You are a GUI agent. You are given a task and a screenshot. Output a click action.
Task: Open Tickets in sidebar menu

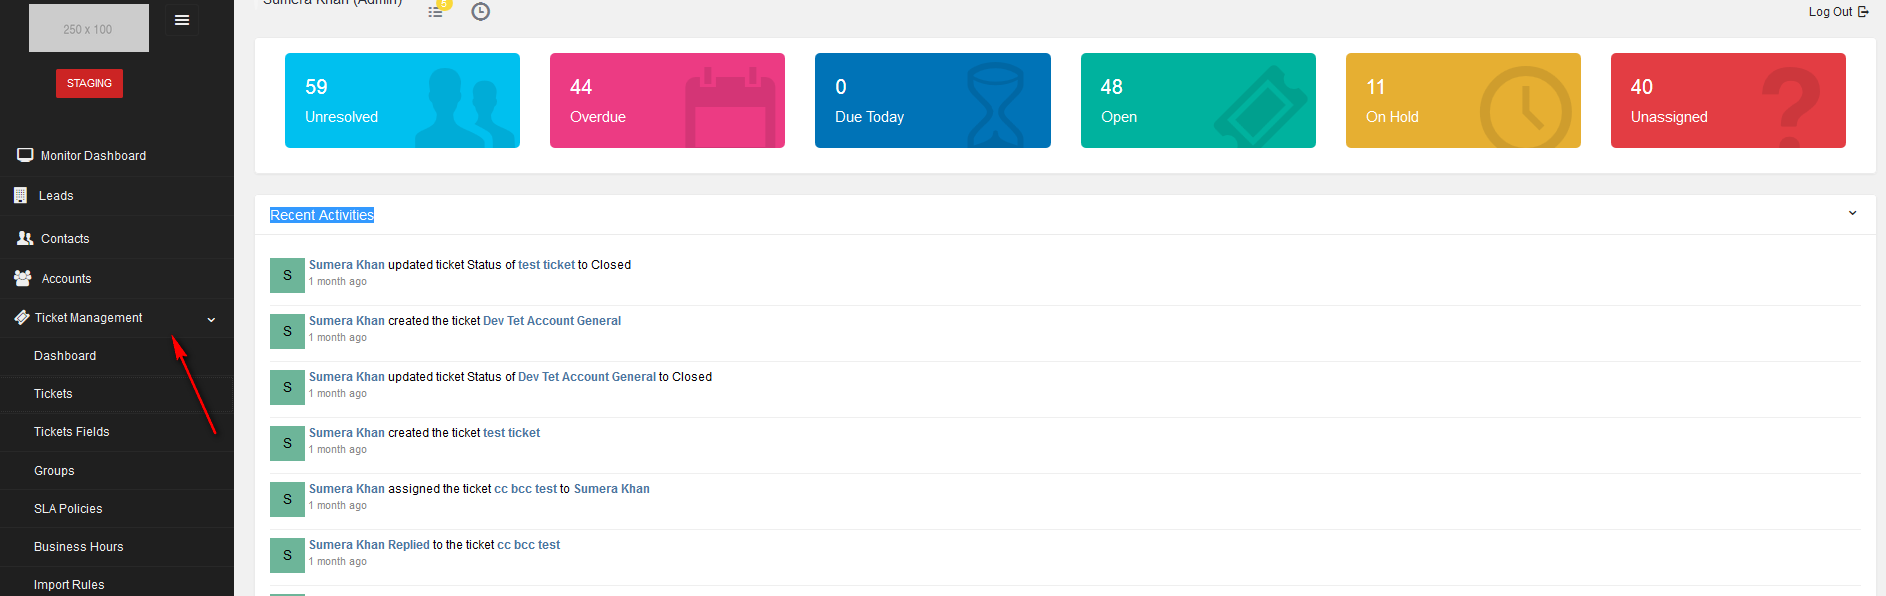tap(53, 394)
